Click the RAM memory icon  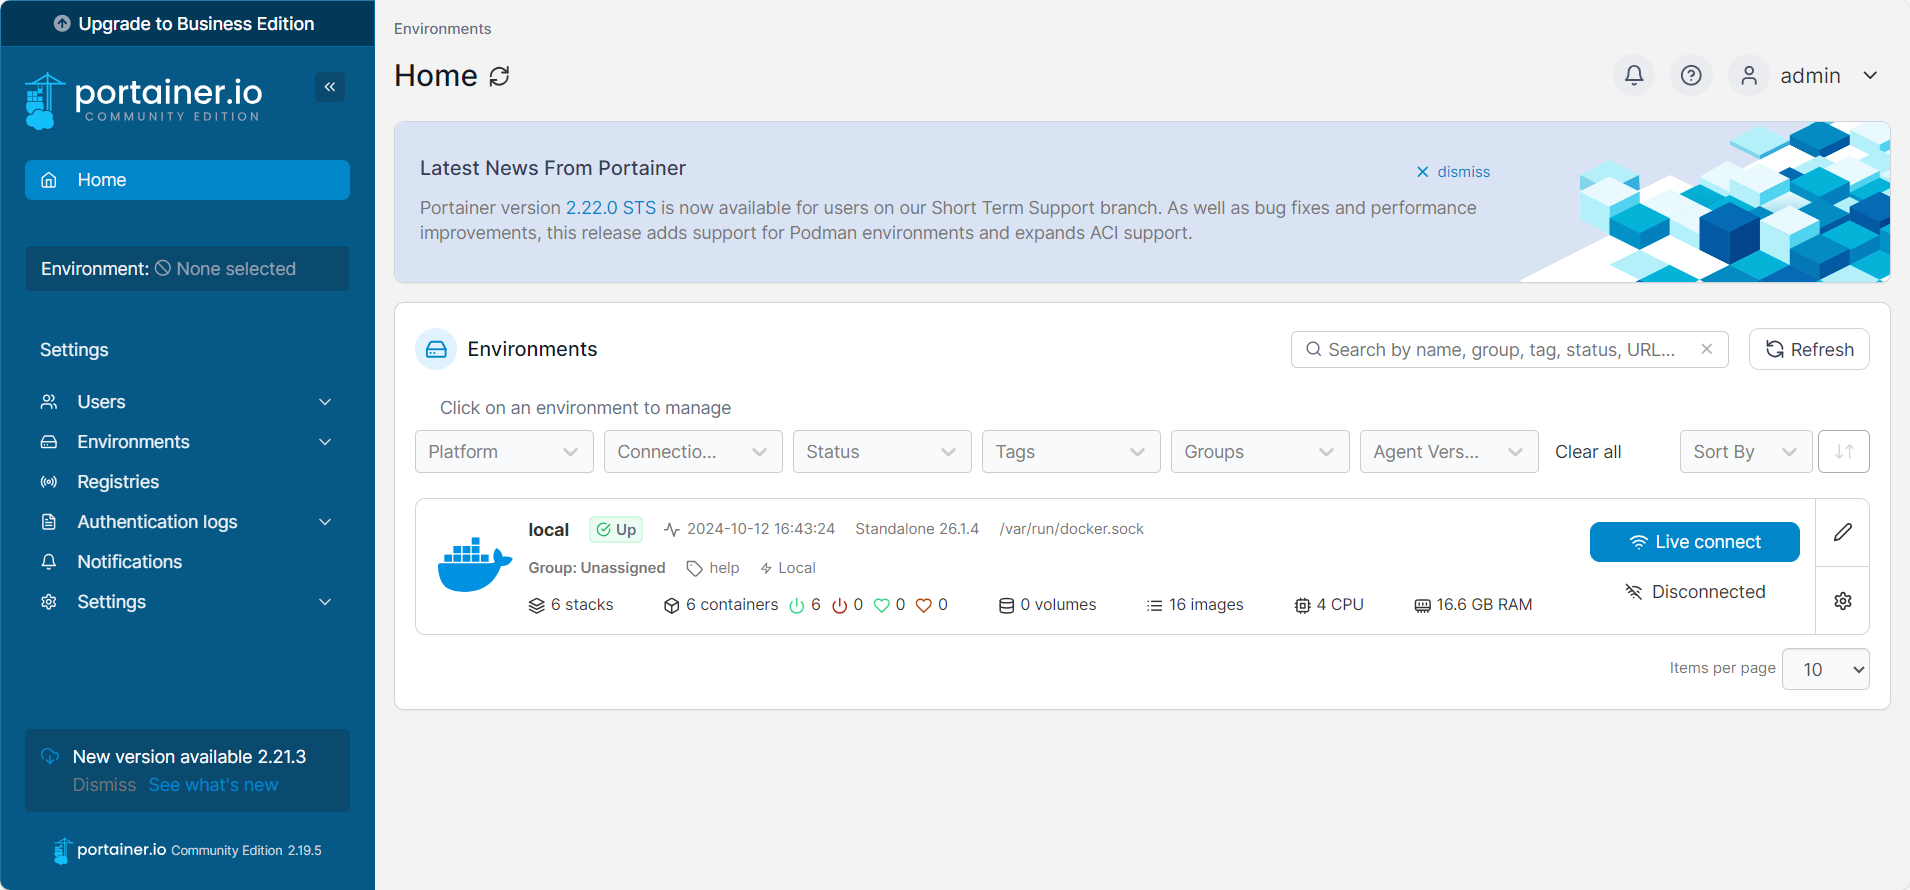click(x=1423, y=605)
